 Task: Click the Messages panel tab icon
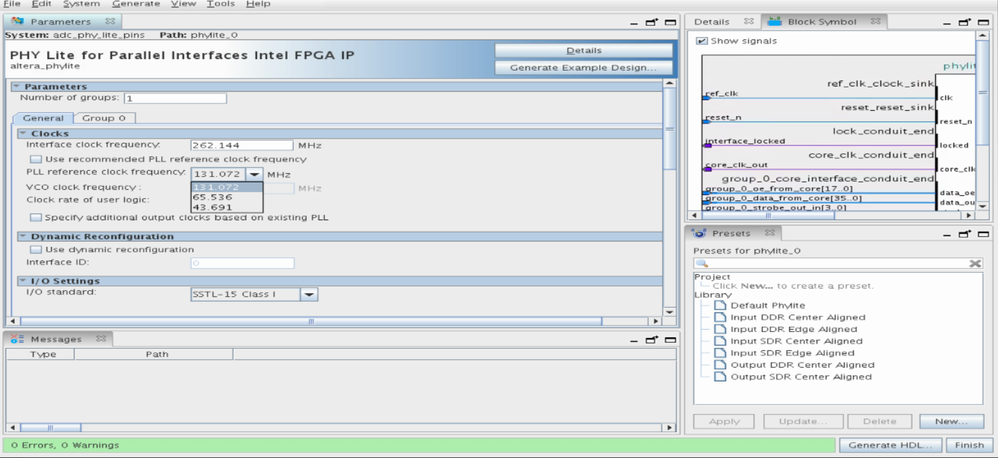point(18,339)
